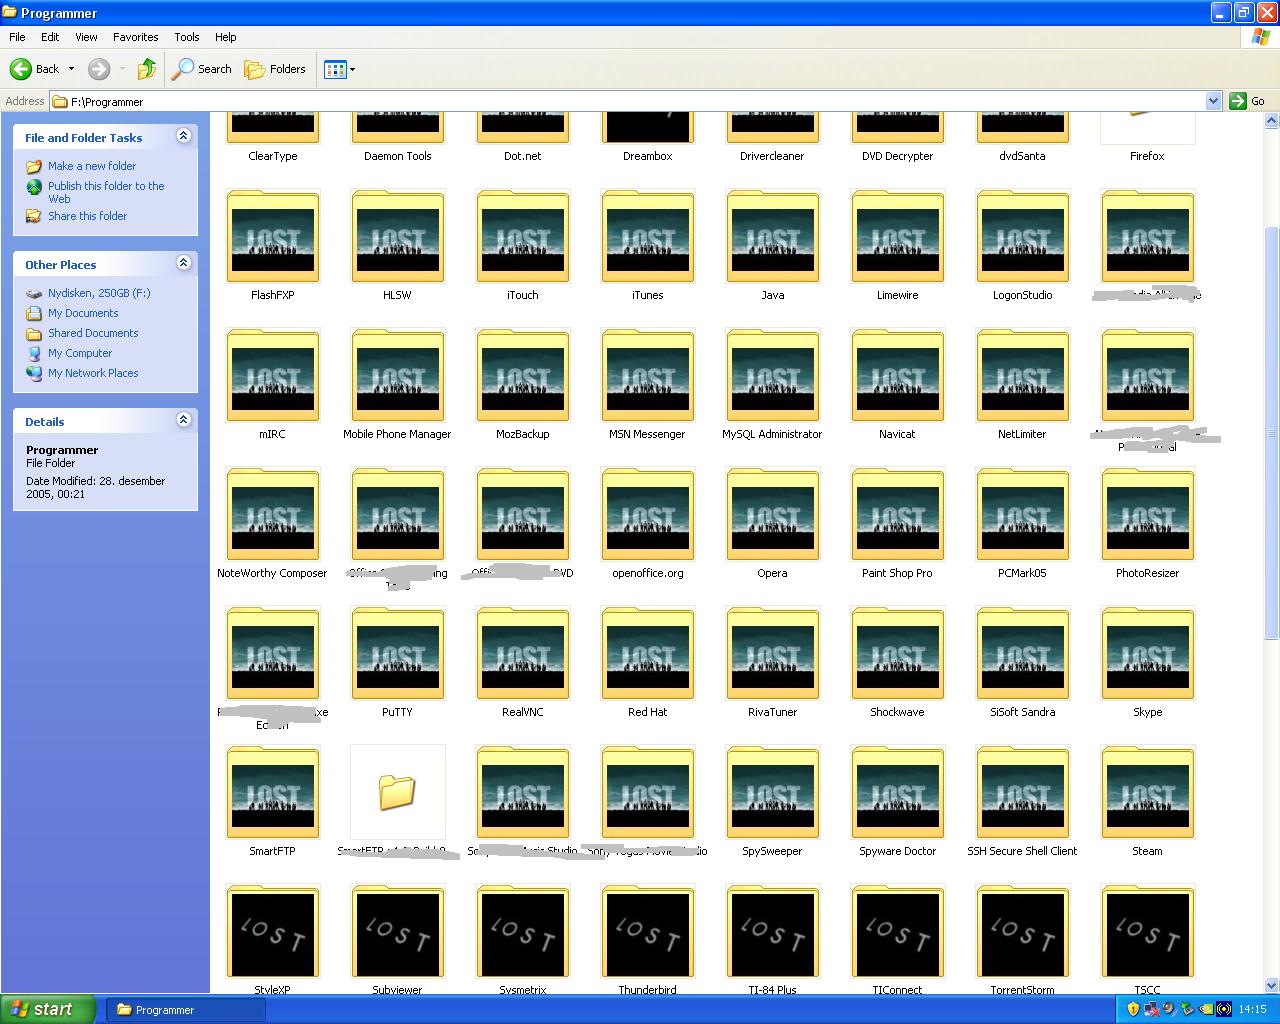Open the MozBackup folder

coord(522,375)
